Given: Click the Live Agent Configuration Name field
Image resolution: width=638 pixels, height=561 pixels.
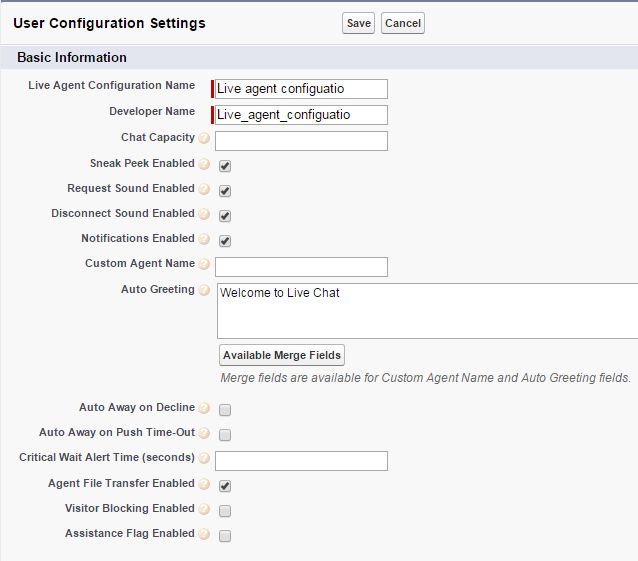Looking at the screenshot, I should tap(300, 89).
